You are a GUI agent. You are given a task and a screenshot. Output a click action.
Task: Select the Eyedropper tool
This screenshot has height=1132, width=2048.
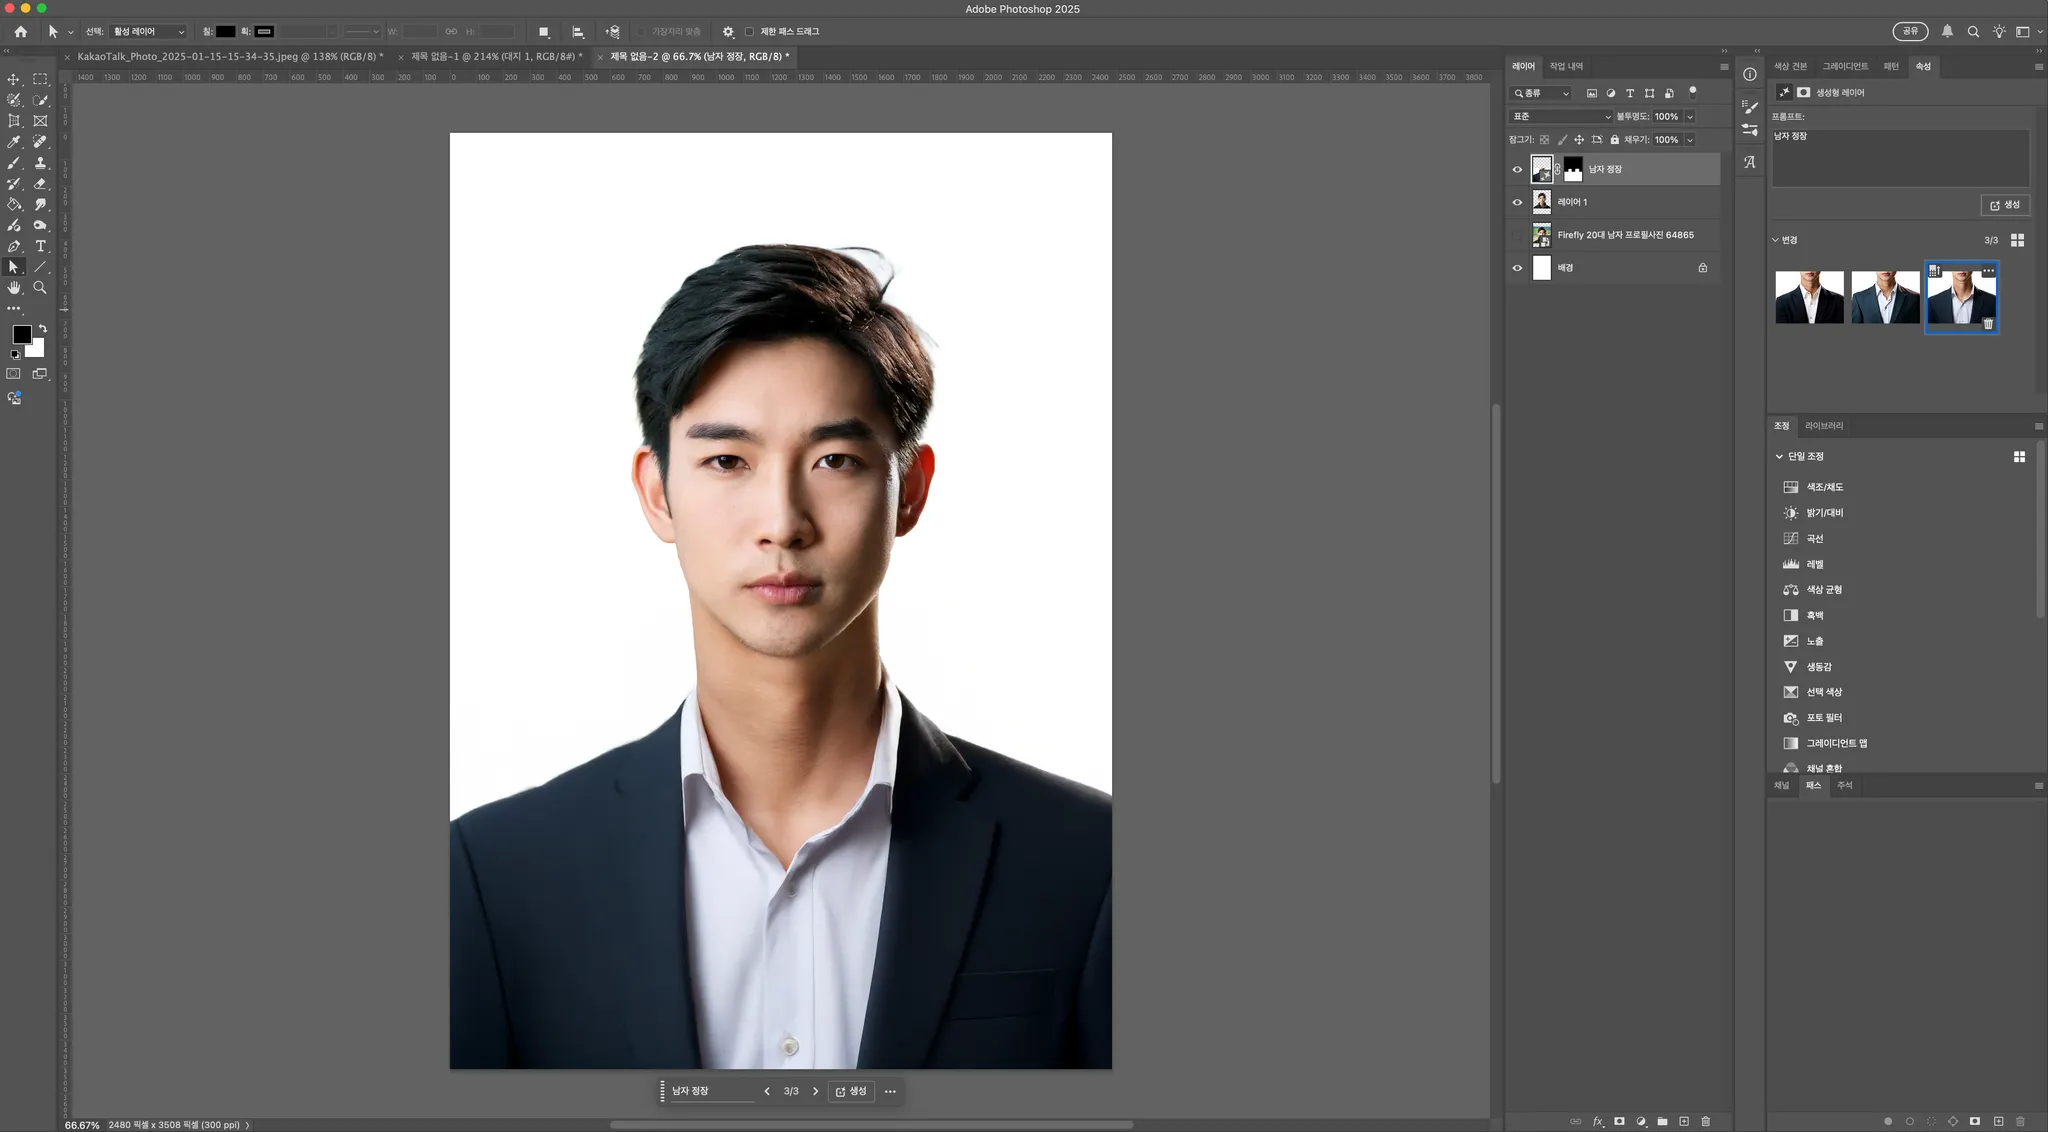(14, 142)
